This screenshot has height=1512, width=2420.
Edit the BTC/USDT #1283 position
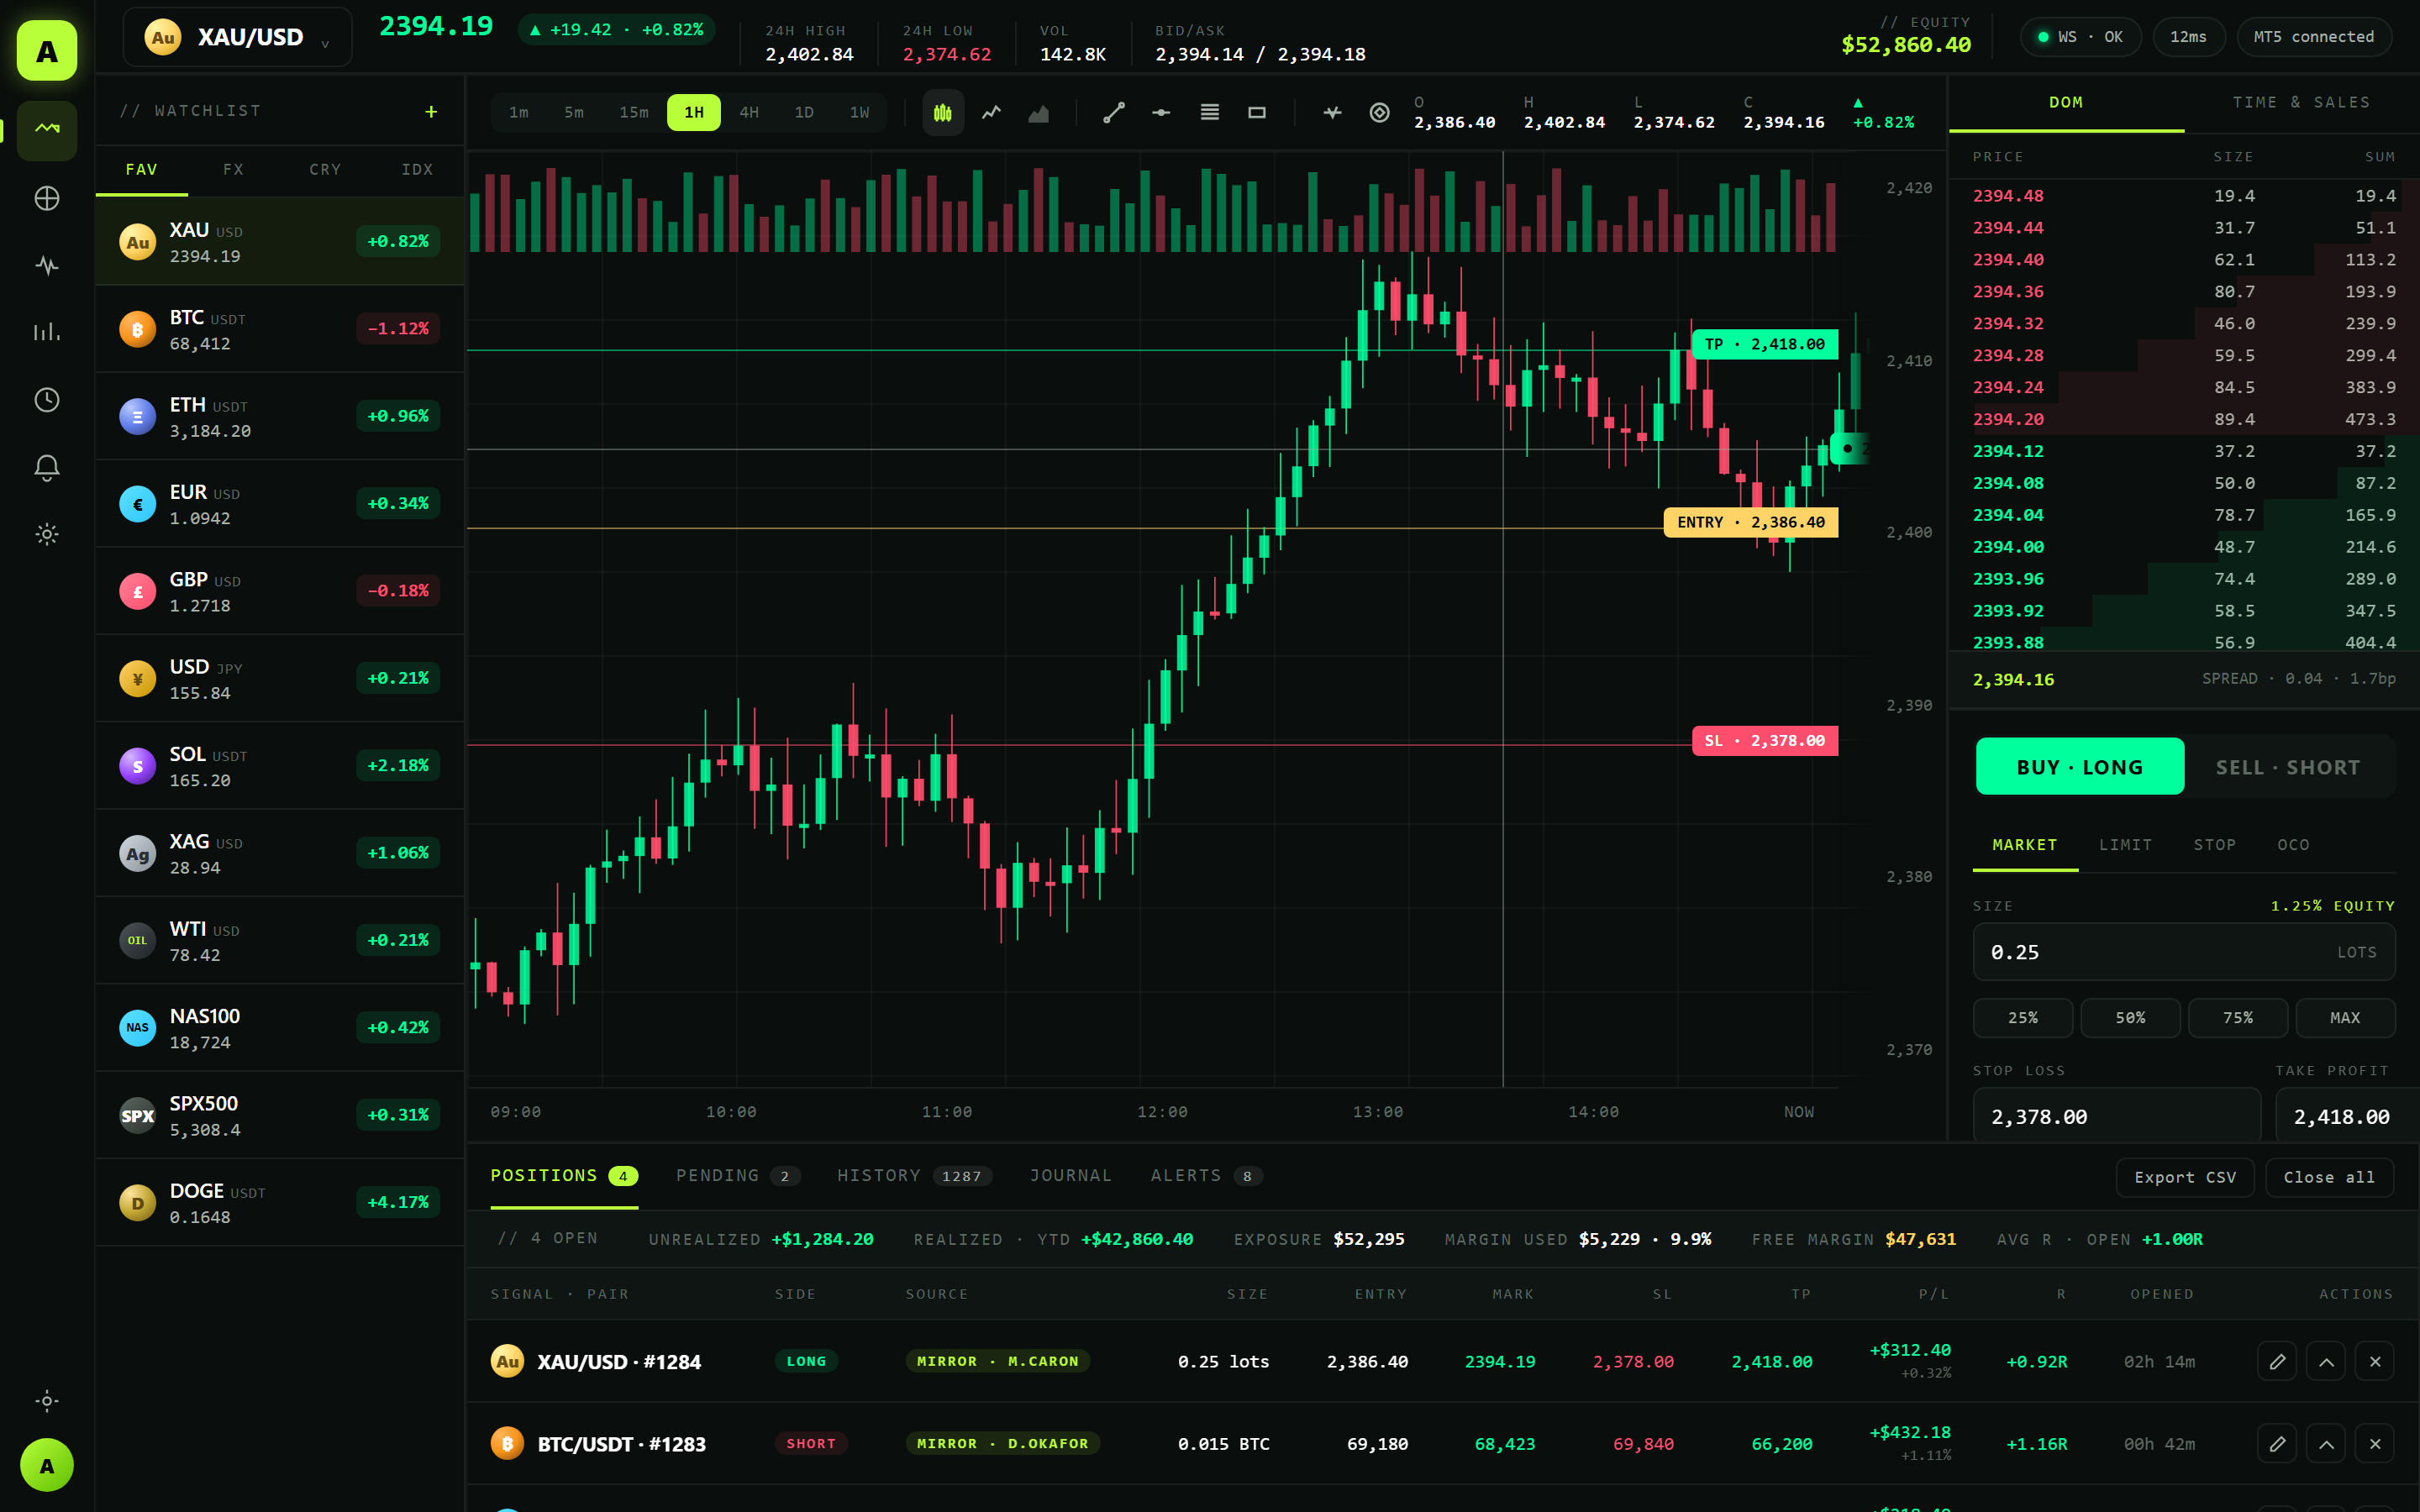[x=2277, y=1444]
